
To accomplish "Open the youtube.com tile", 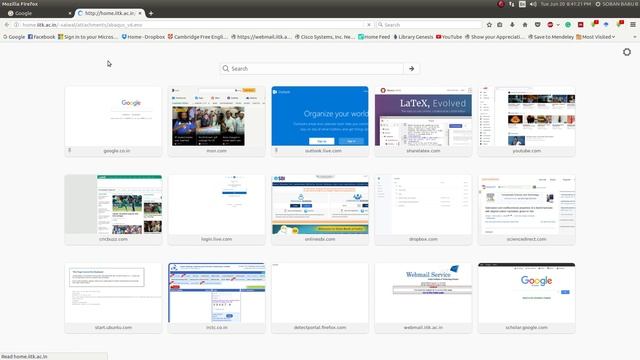I will coord(527,121).
